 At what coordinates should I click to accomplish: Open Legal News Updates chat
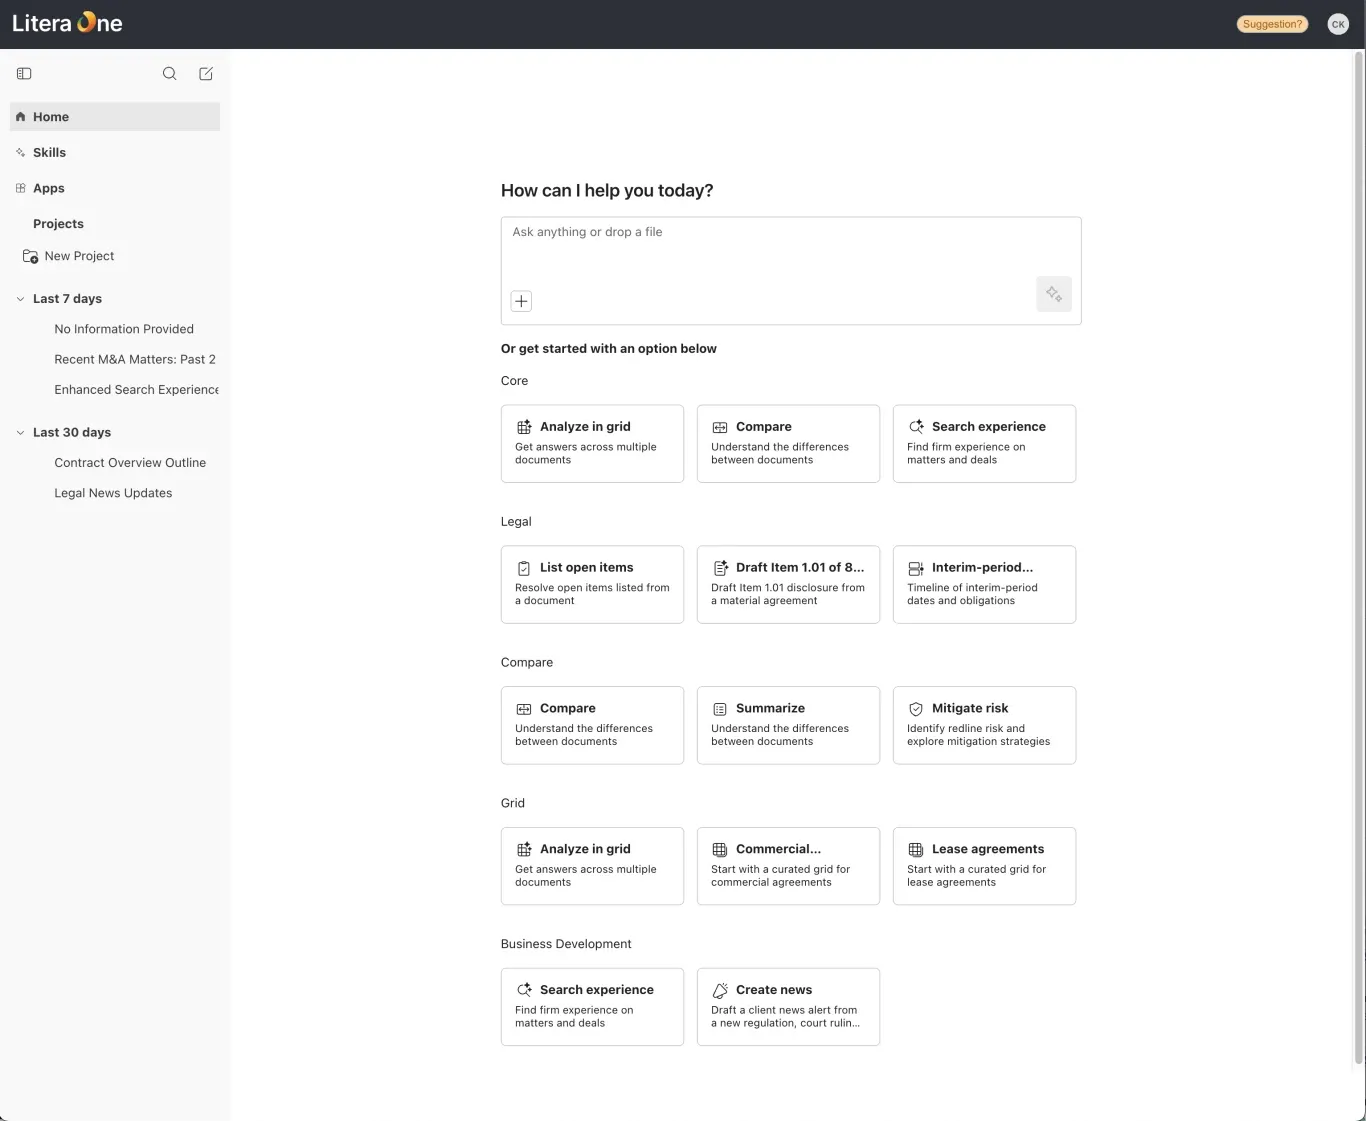pos(113,493)
